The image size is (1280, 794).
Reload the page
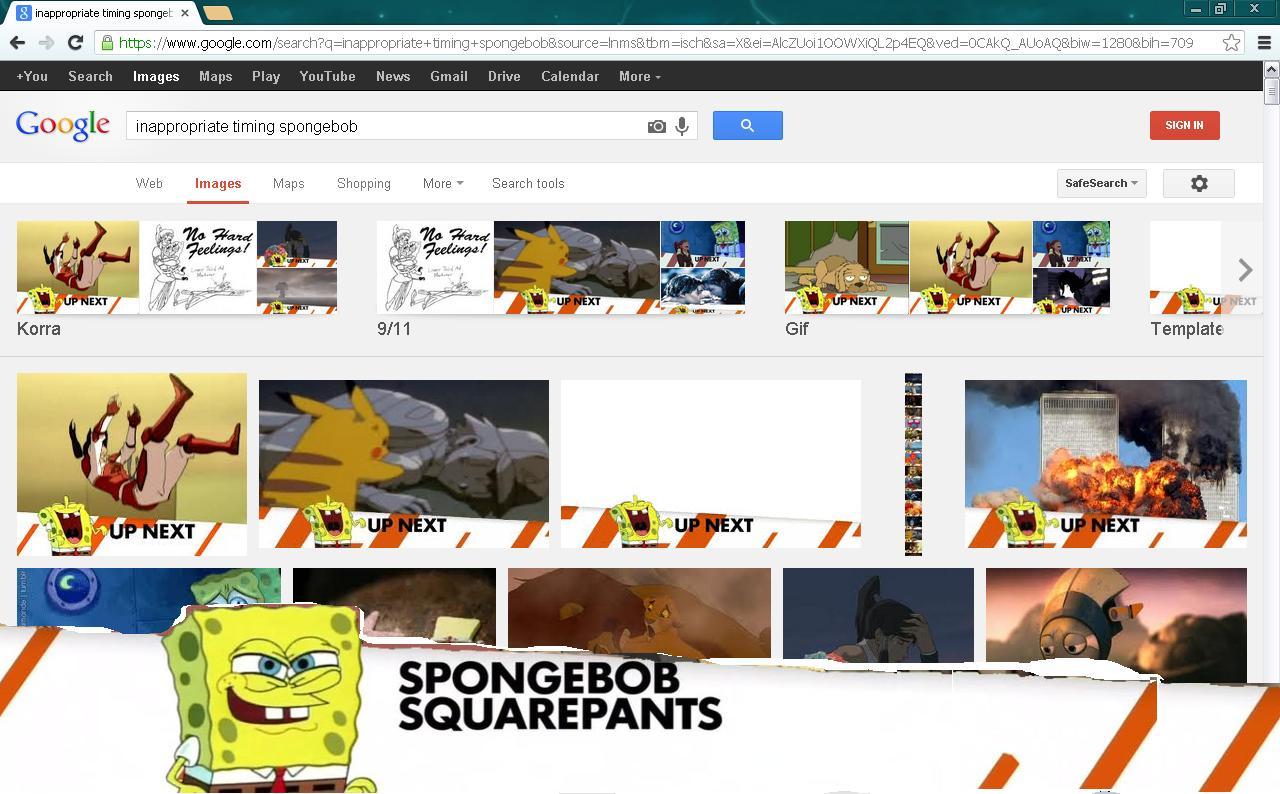coord(75,42)
